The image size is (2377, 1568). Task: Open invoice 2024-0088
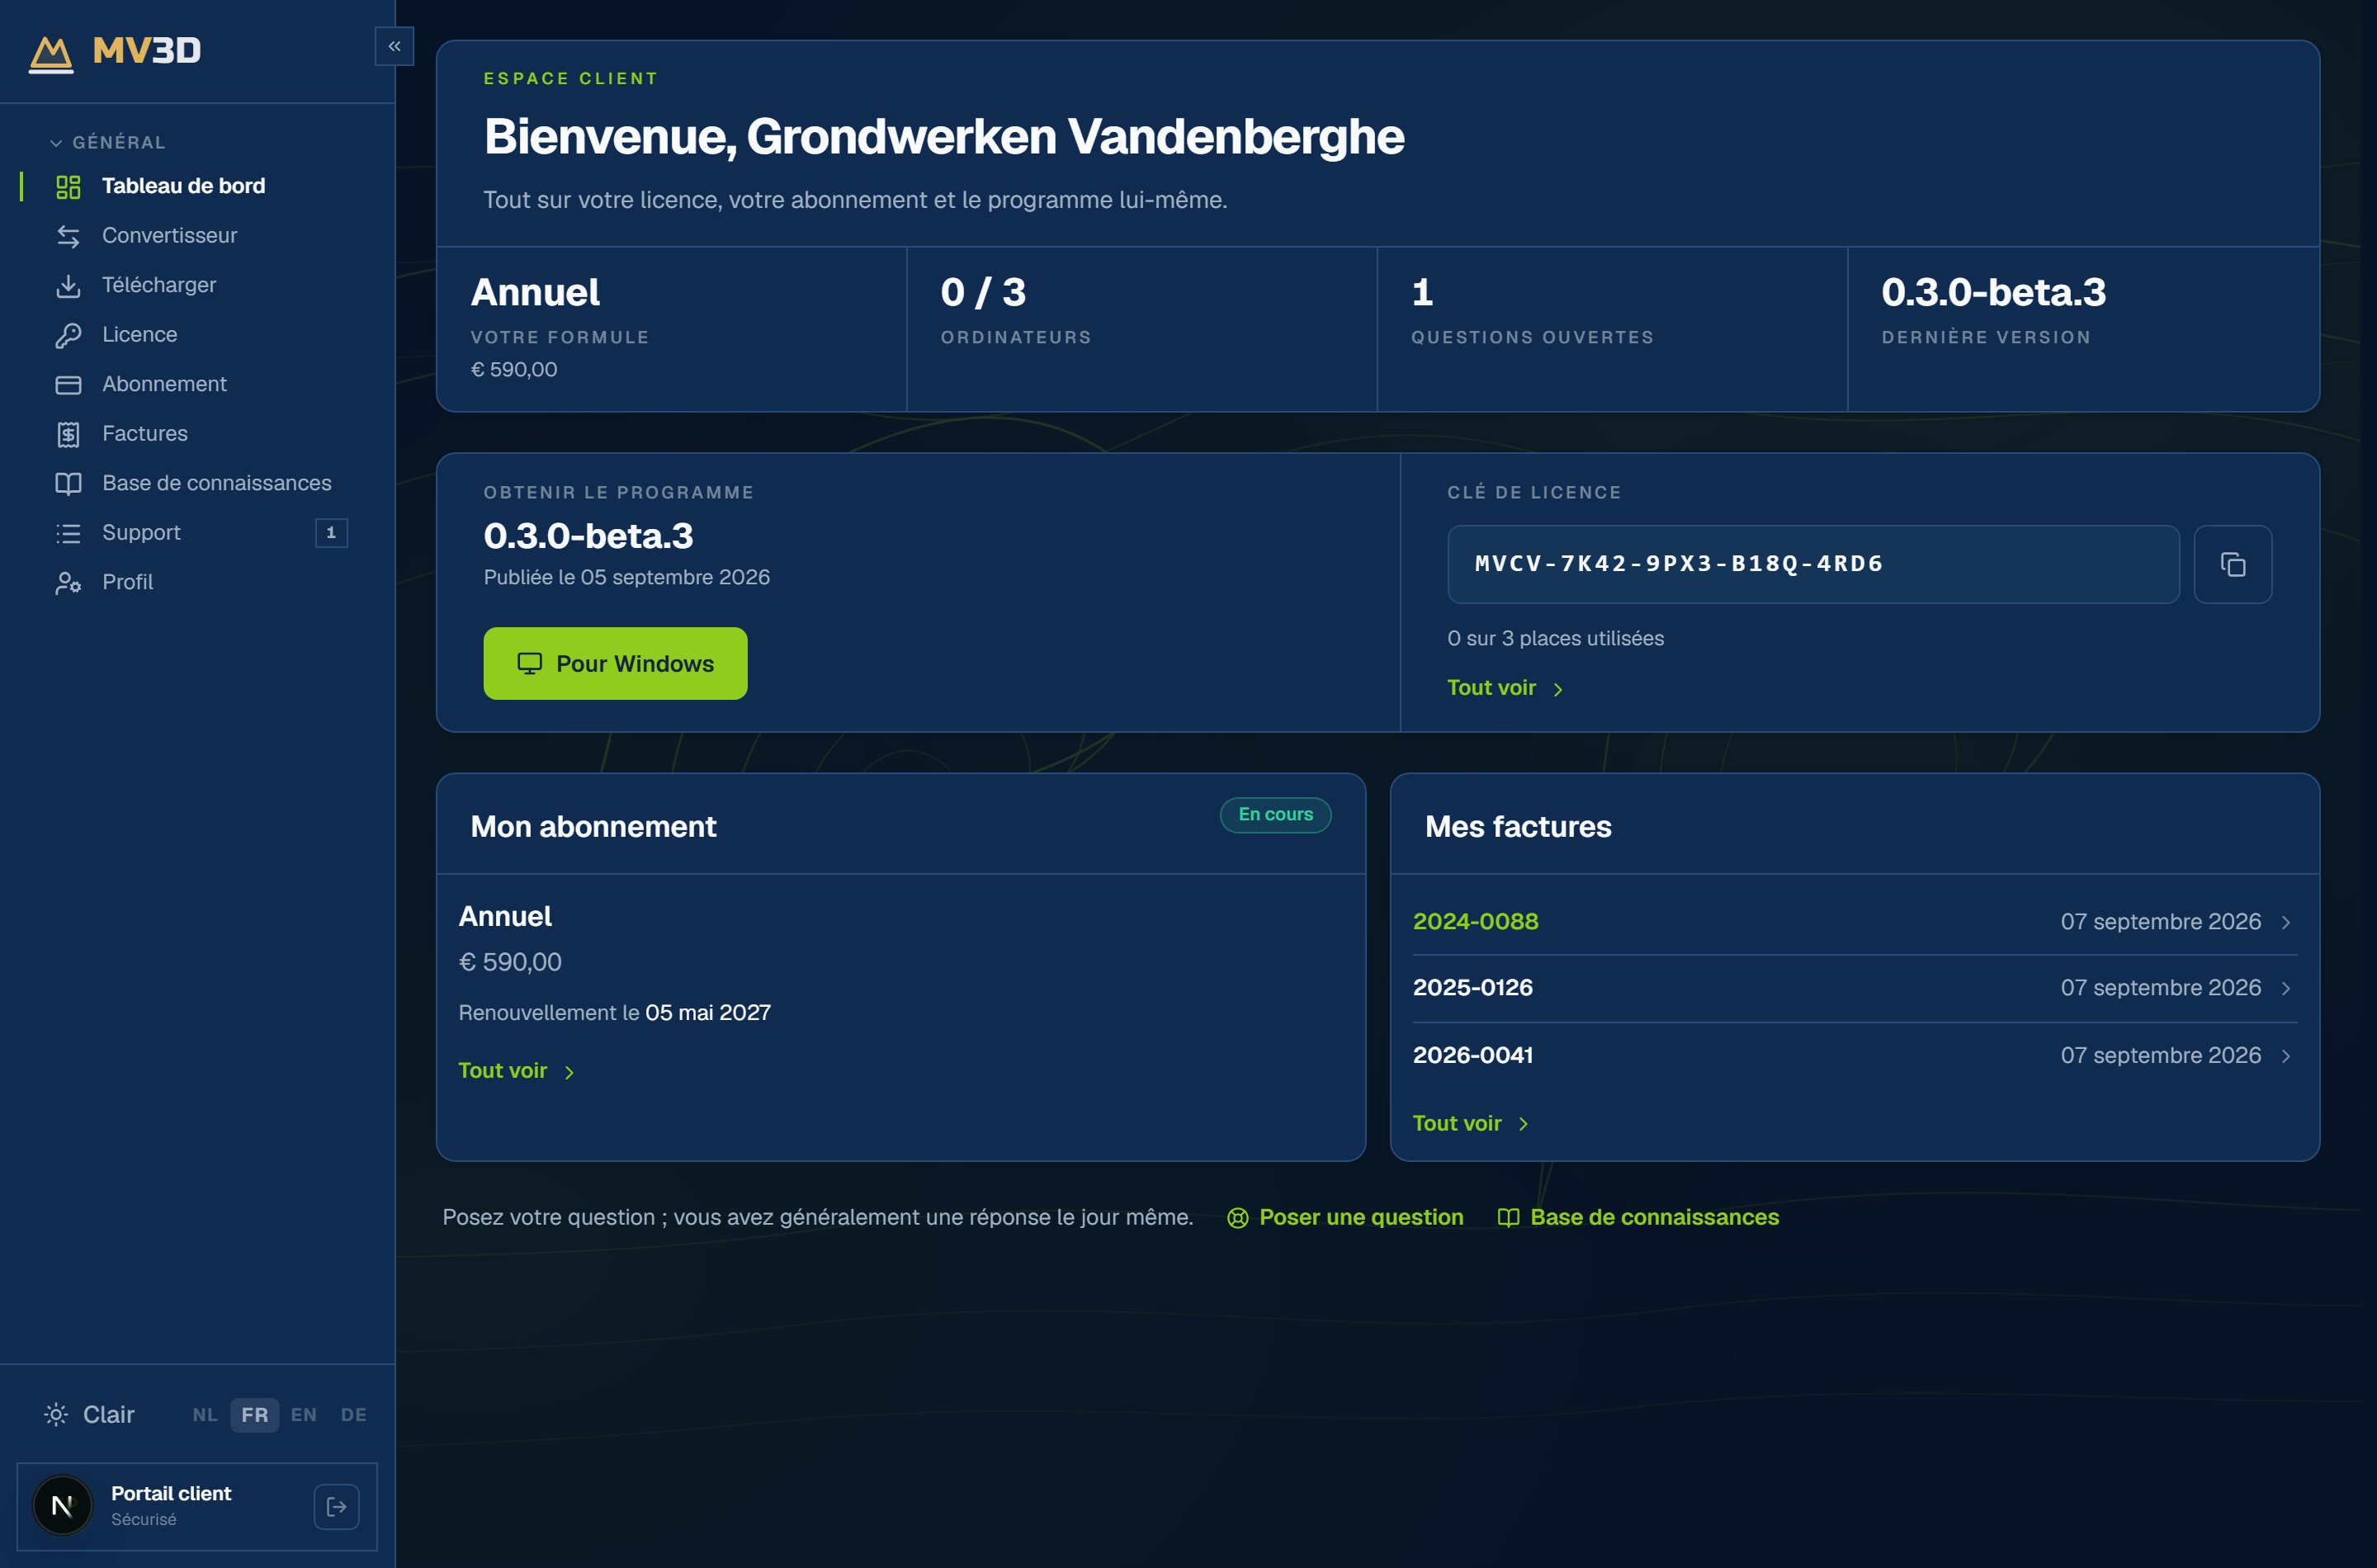pos(1854,922)
